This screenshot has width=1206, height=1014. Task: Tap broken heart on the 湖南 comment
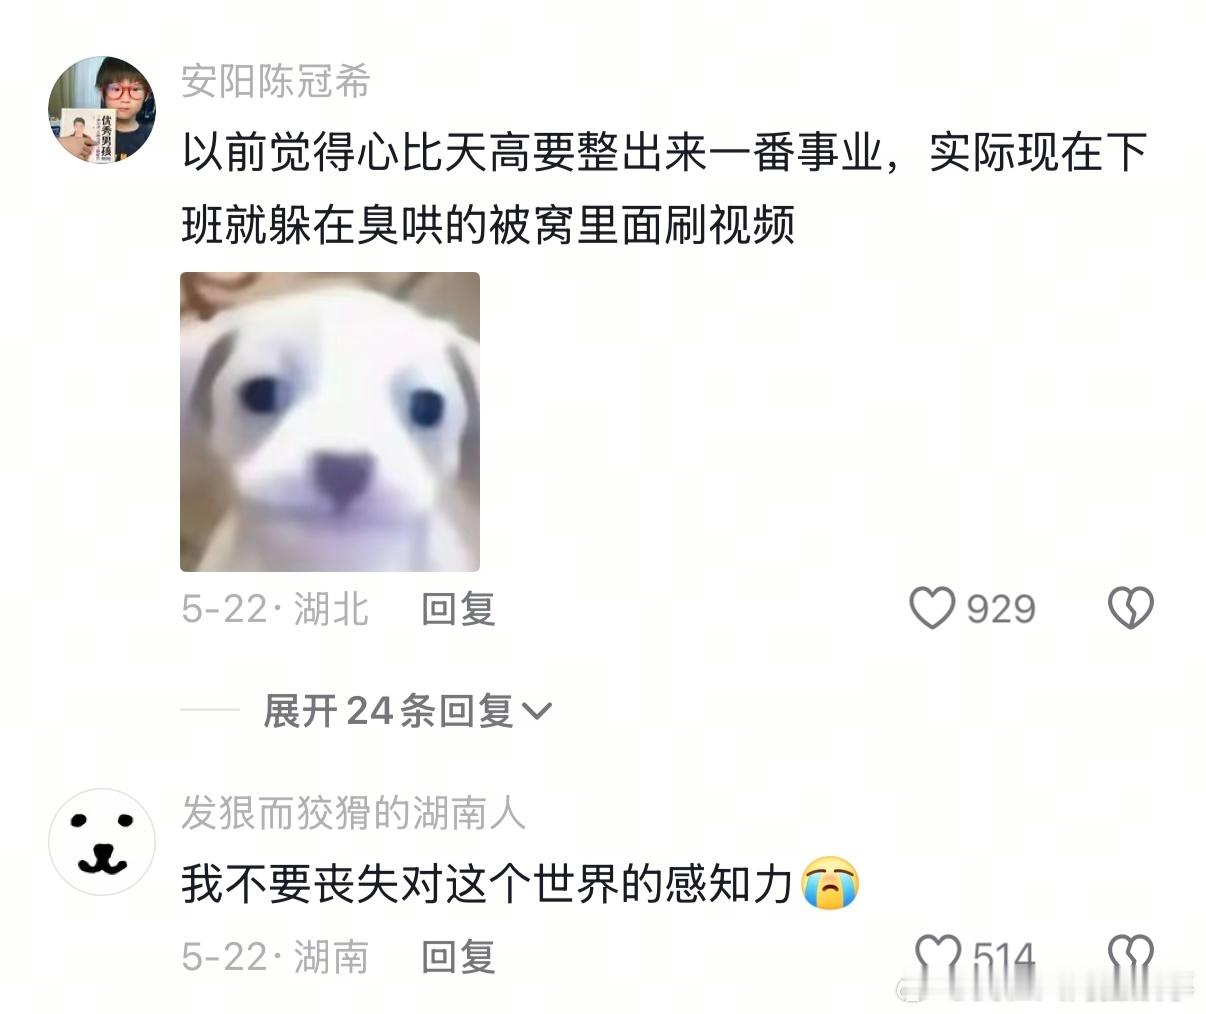coord(1131,957)
